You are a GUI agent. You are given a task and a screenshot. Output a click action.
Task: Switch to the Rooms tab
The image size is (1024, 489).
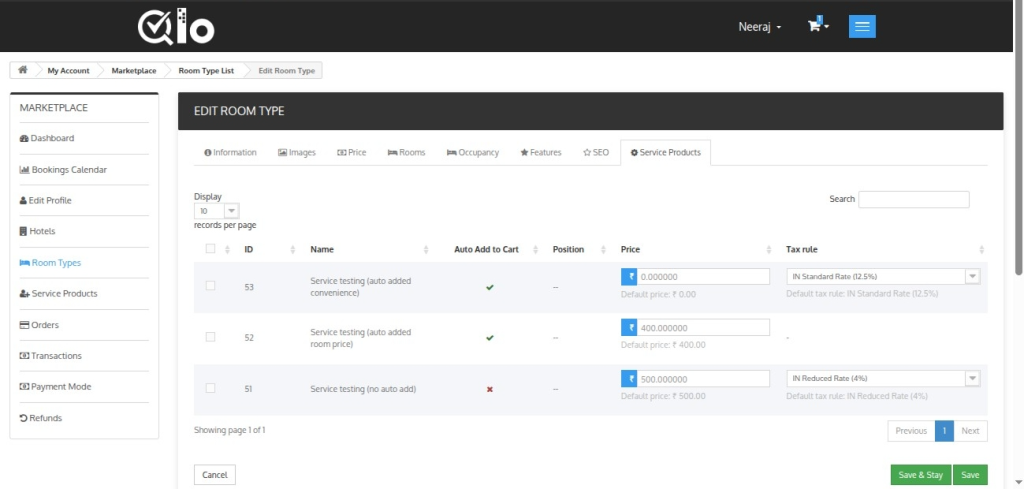406,152
